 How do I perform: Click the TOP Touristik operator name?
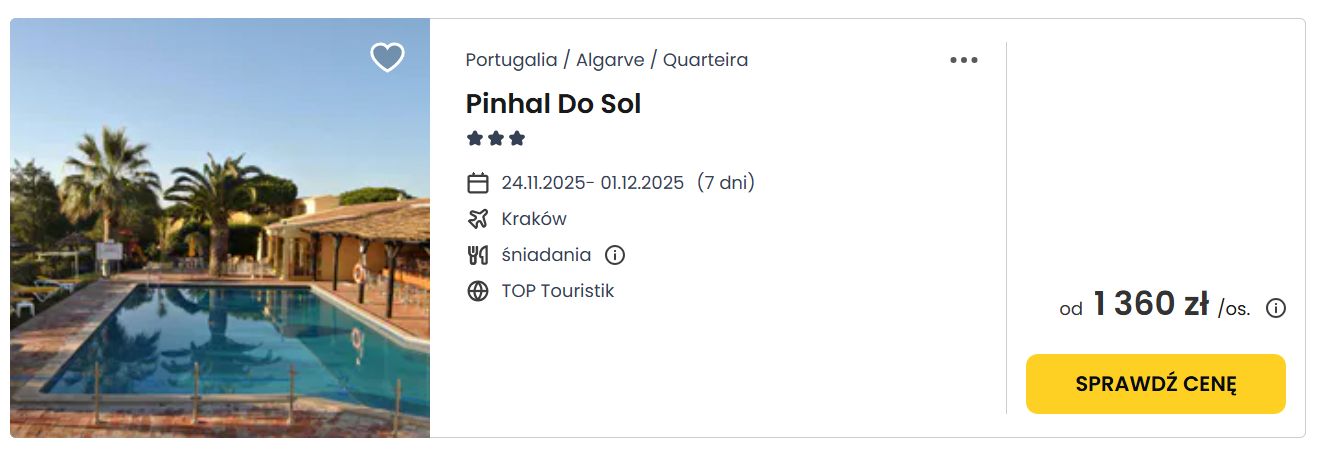(x=558, y=291)
